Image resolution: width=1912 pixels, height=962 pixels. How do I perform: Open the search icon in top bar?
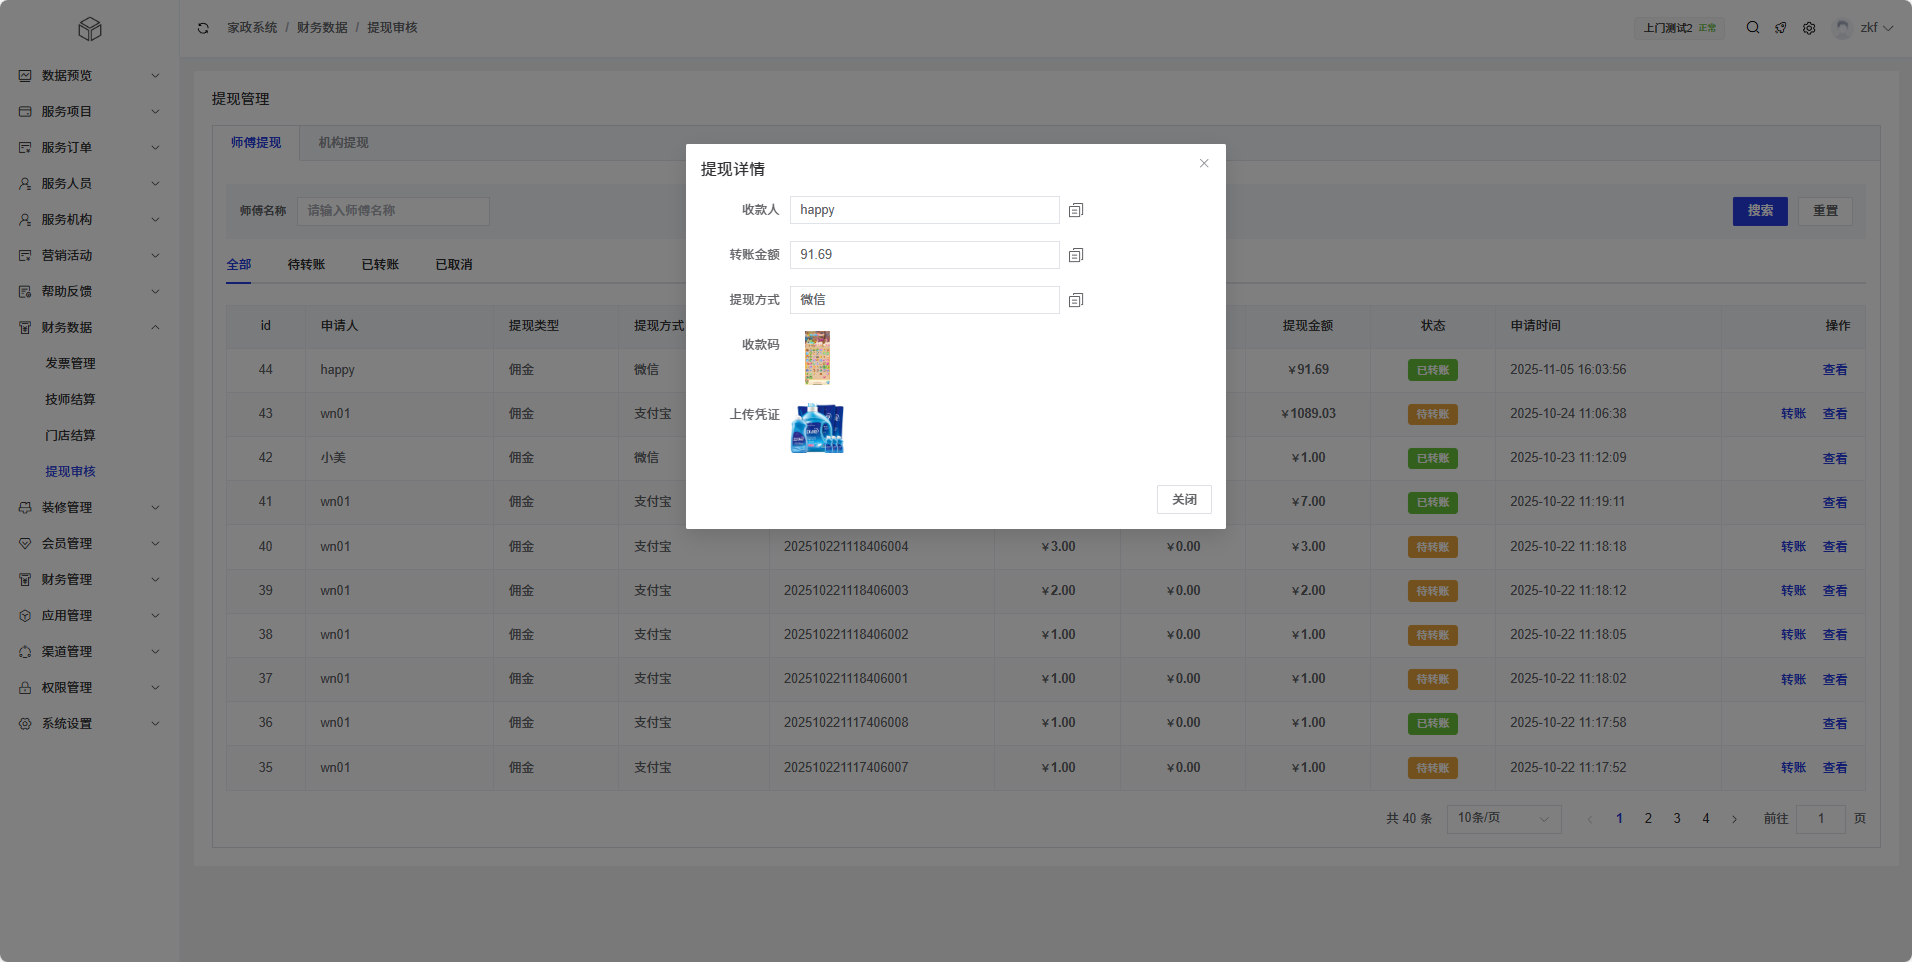(1753, 28)
